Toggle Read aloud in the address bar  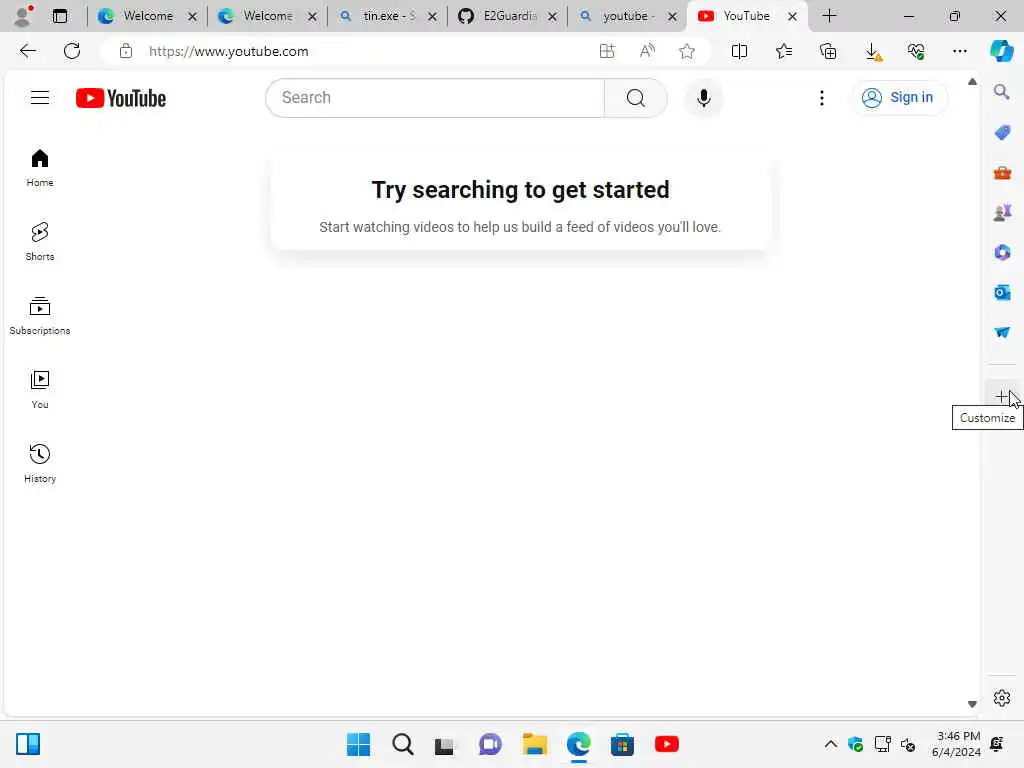pyautogui.click(x=647, y=52)
